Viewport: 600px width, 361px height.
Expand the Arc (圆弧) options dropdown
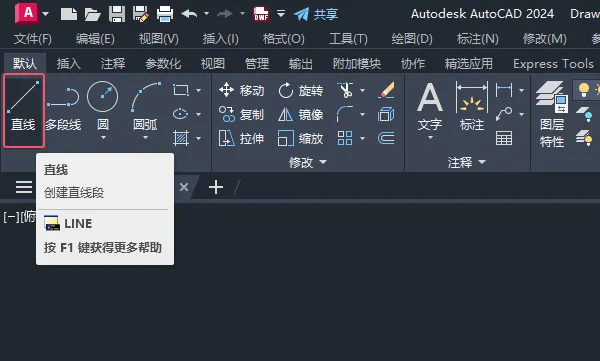(x=145, y=137)
